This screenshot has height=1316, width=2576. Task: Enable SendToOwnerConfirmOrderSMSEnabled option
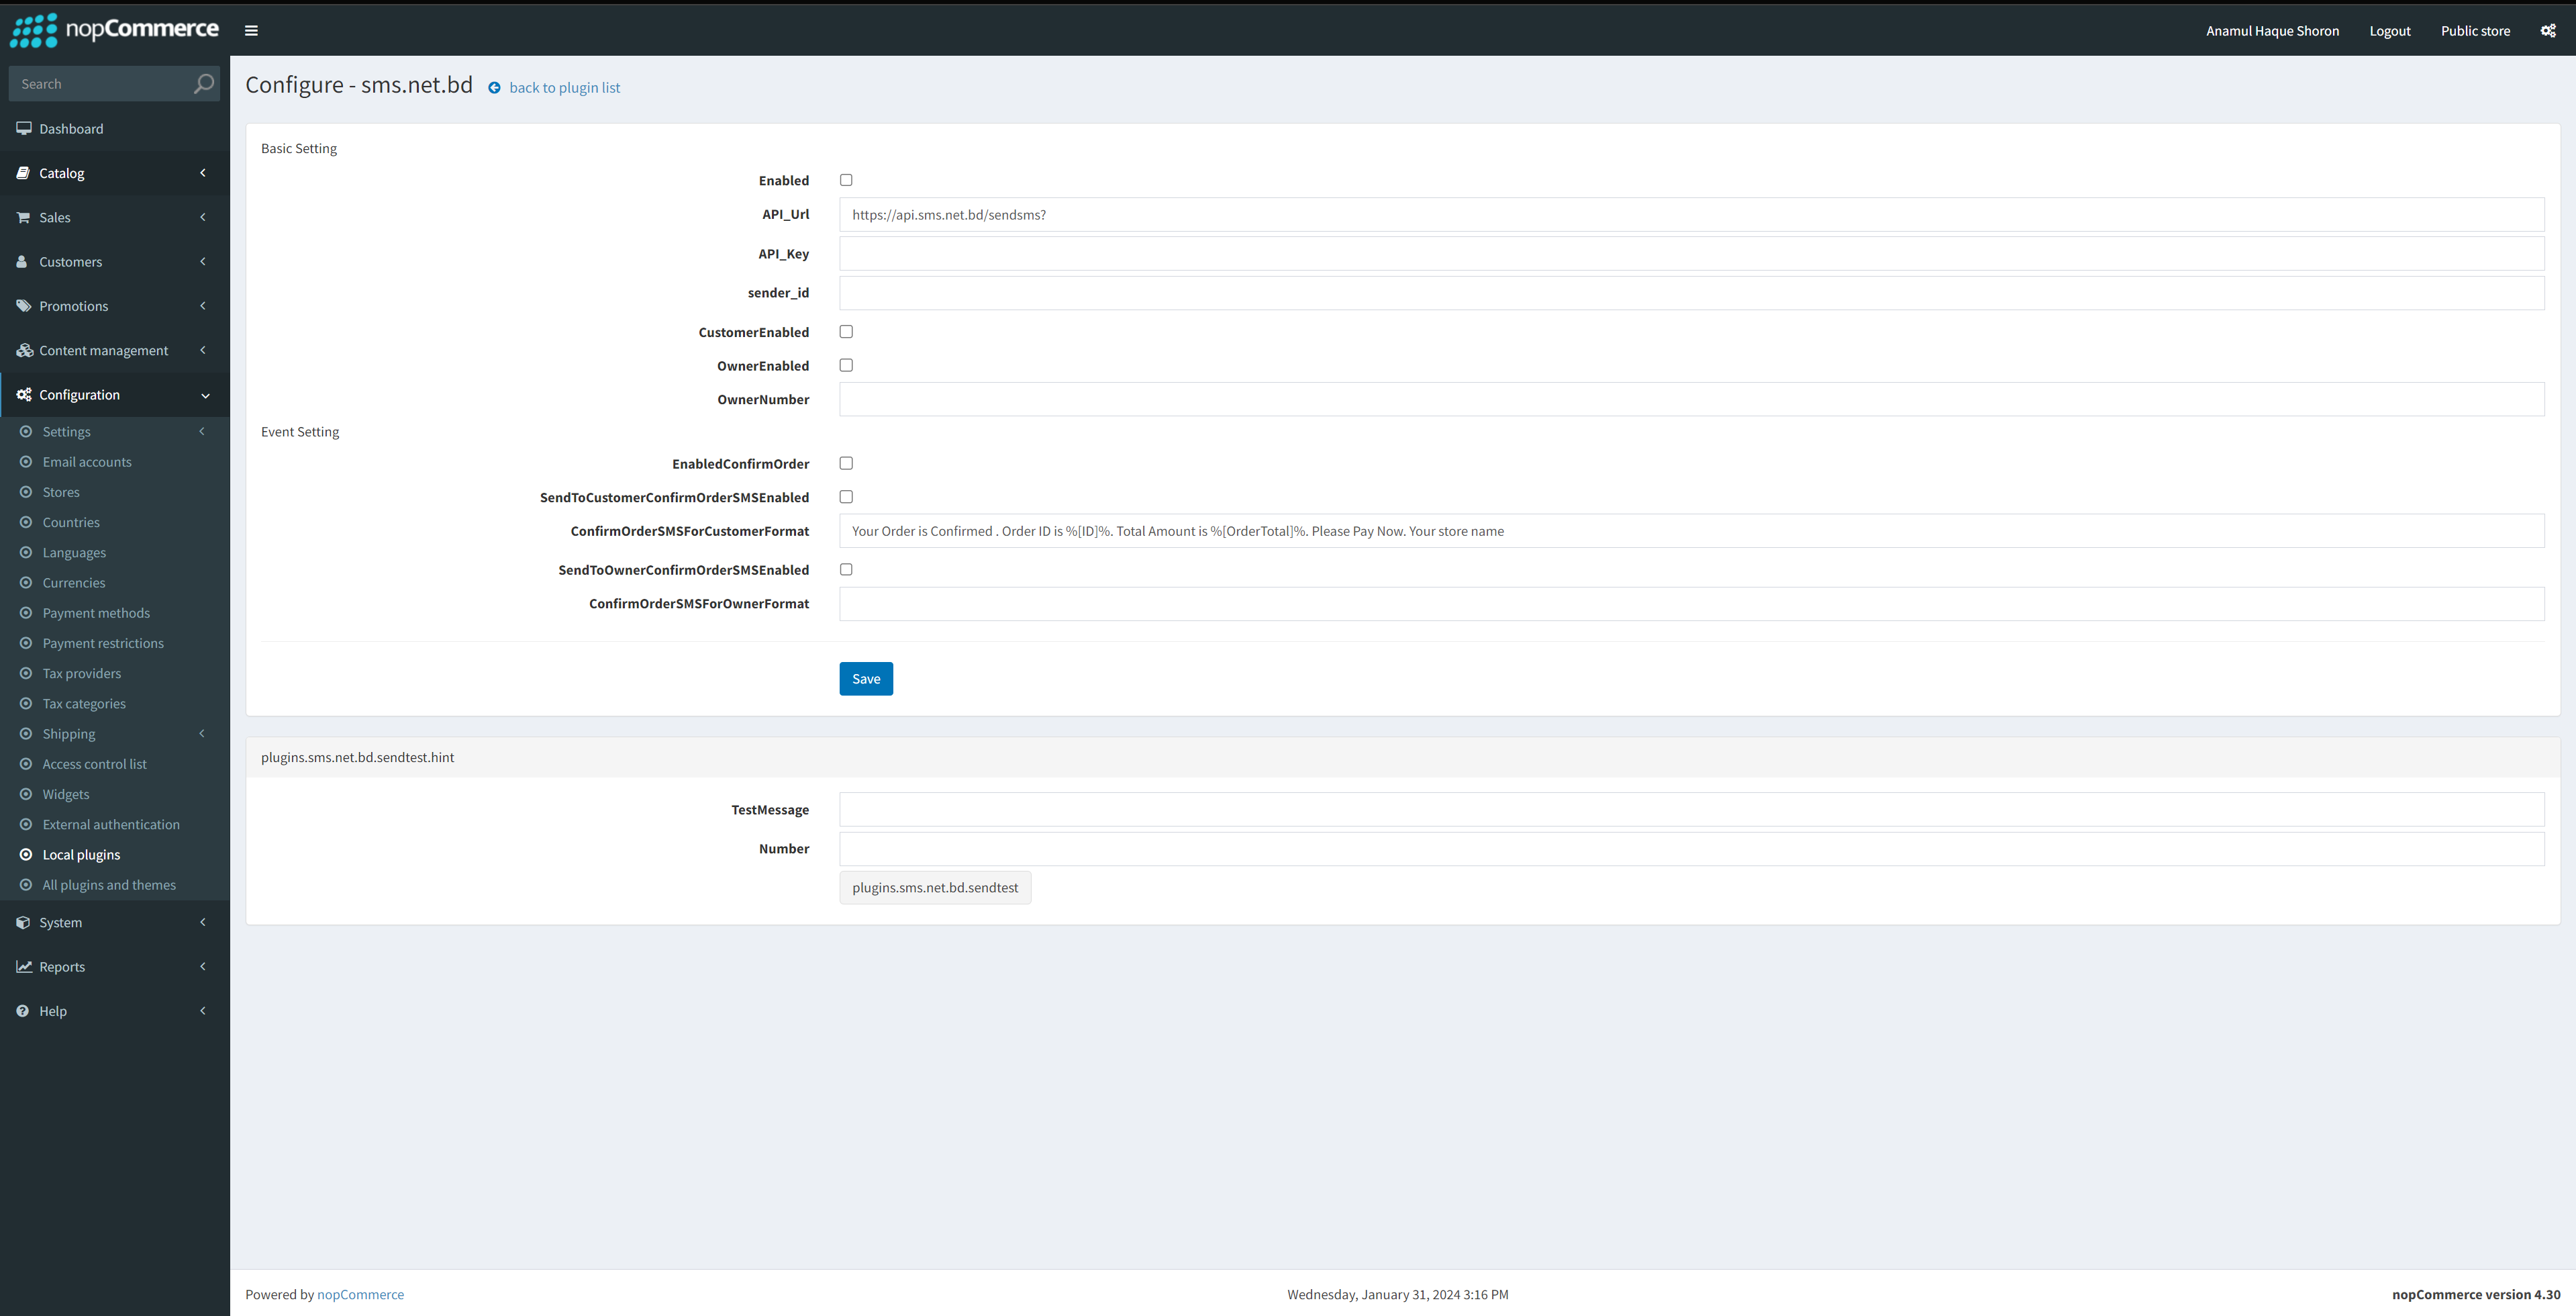pyautogui.click(x=846, y=569)
